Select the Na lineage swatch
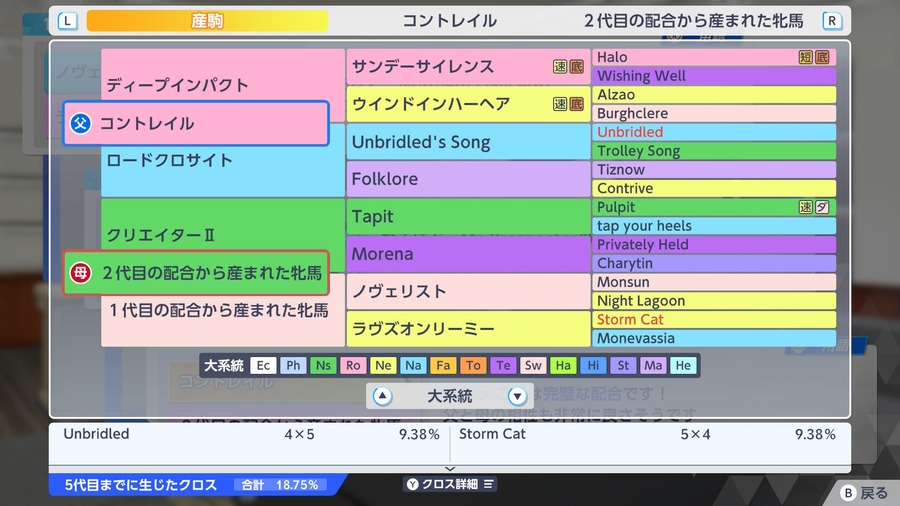This screenshot has width=900, height=506. 413,365
